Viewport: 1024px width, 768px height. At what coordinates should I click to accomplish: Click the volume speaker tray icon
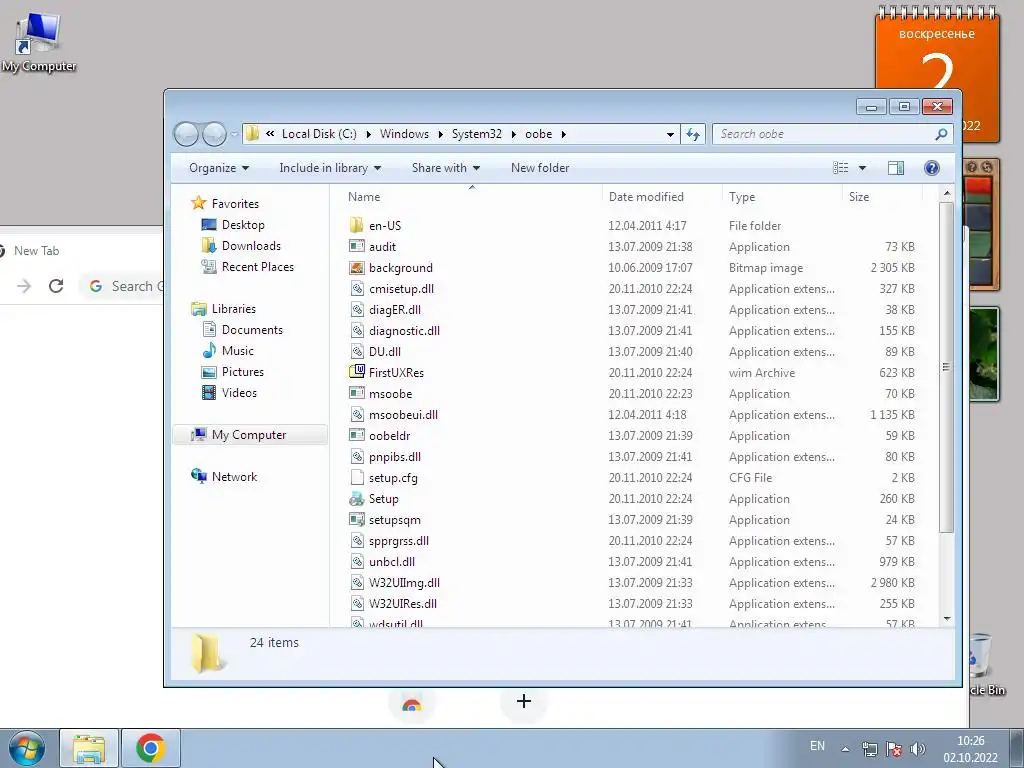918,748
